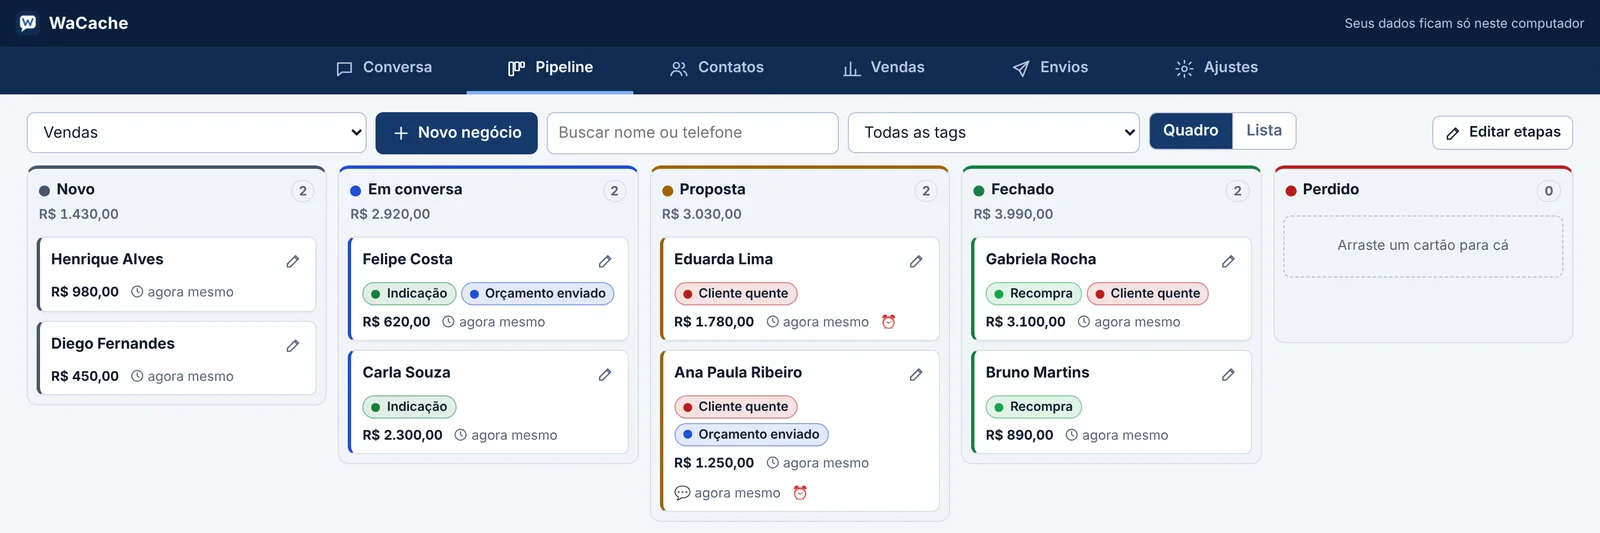This screenshot has height=533, width=1600.
Task: Click chat bubble icon on Ana Paula Ribeiro card
Action: 682,493
